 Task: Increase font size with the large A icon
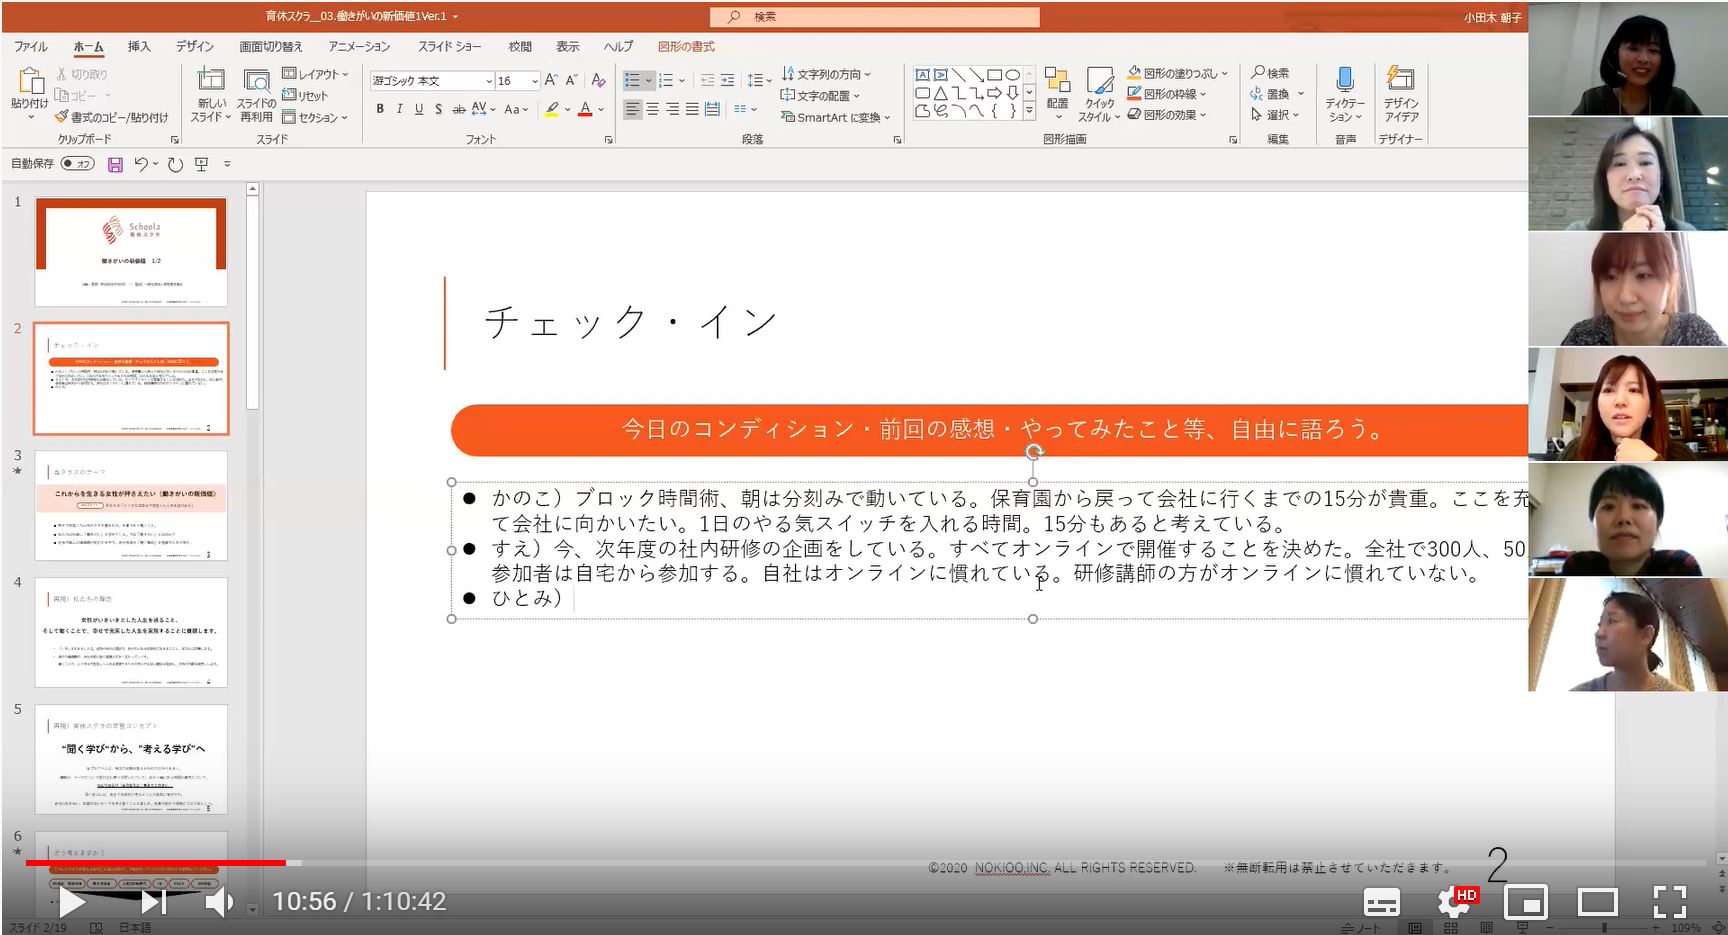[551, 80]
